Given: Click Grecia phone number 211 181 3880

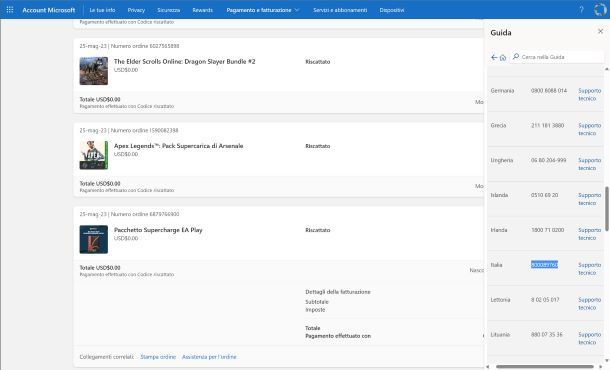Looking at the screenshot, I should click(x=547, y=125).
